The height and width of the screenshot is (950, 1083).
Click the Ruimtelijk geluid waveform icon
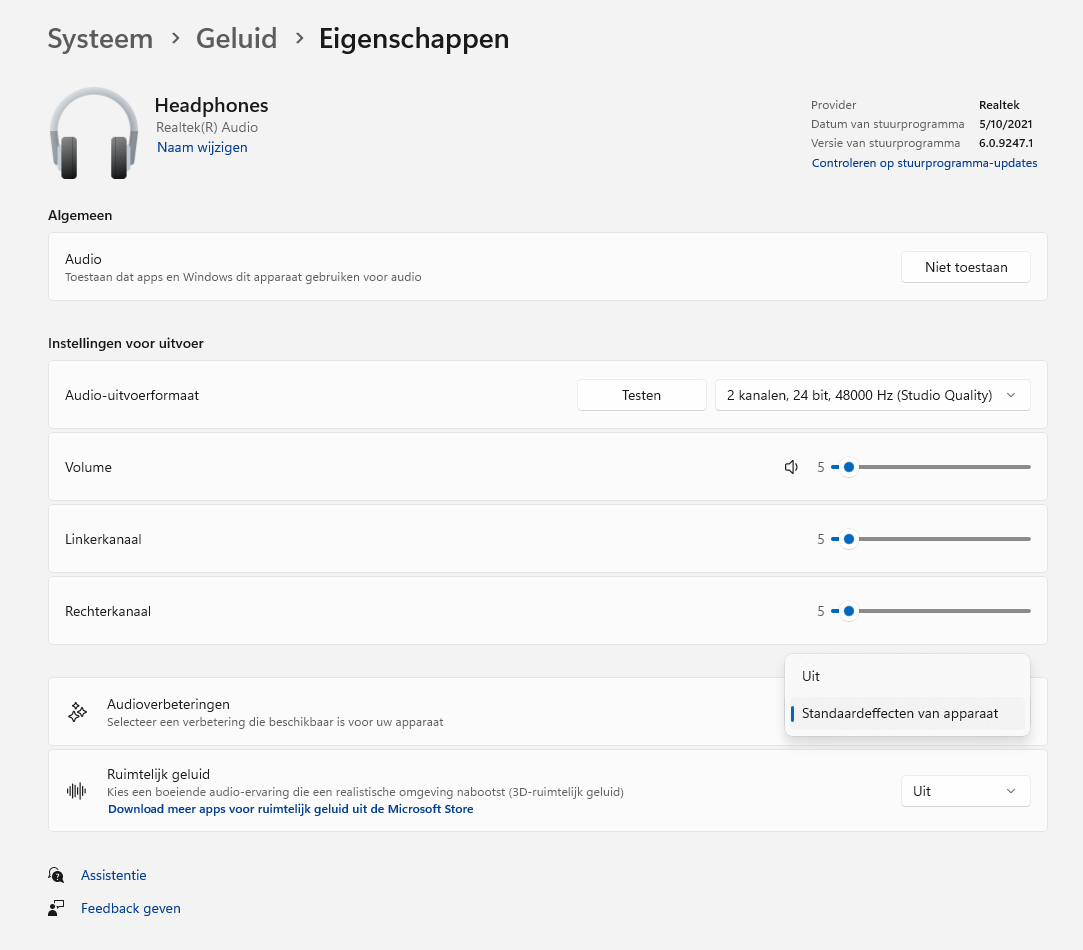pyautogui.click(x=77, y=791)
